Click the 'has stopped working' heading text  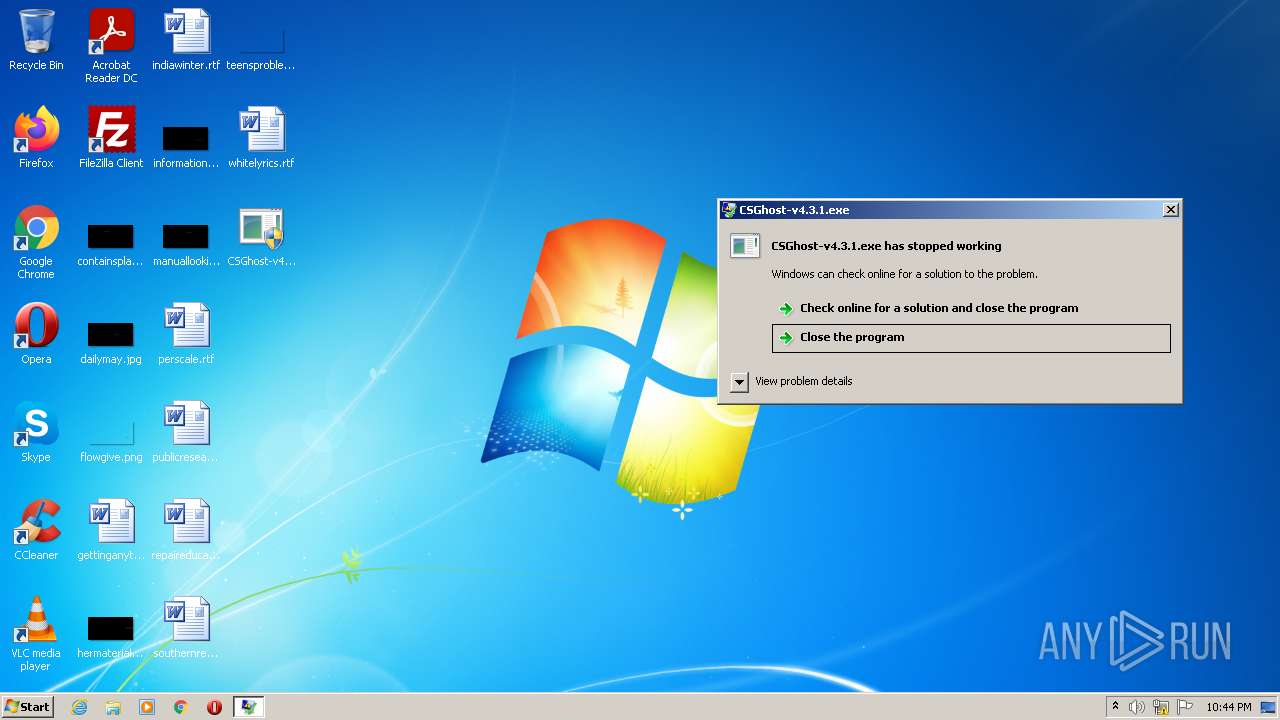coord(886,246)
